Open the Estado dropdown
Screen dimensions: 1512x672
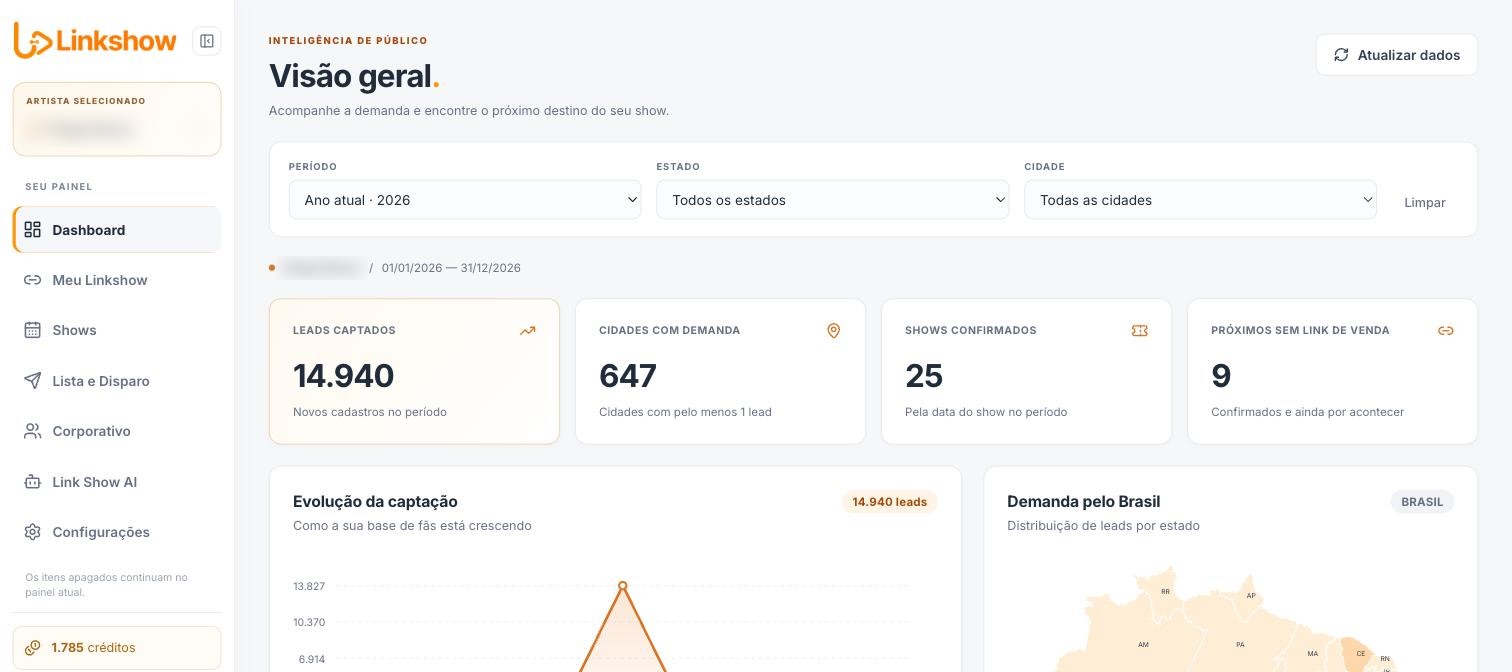[x=833, y=200]
